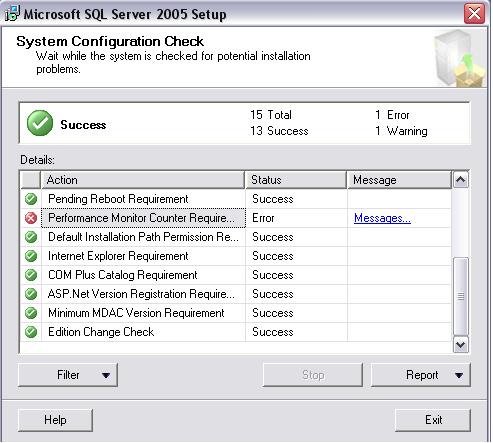This screenshot has height=443, width=493.
Task: Open the Report dropdown button
Action: click(x=421, y=375)
